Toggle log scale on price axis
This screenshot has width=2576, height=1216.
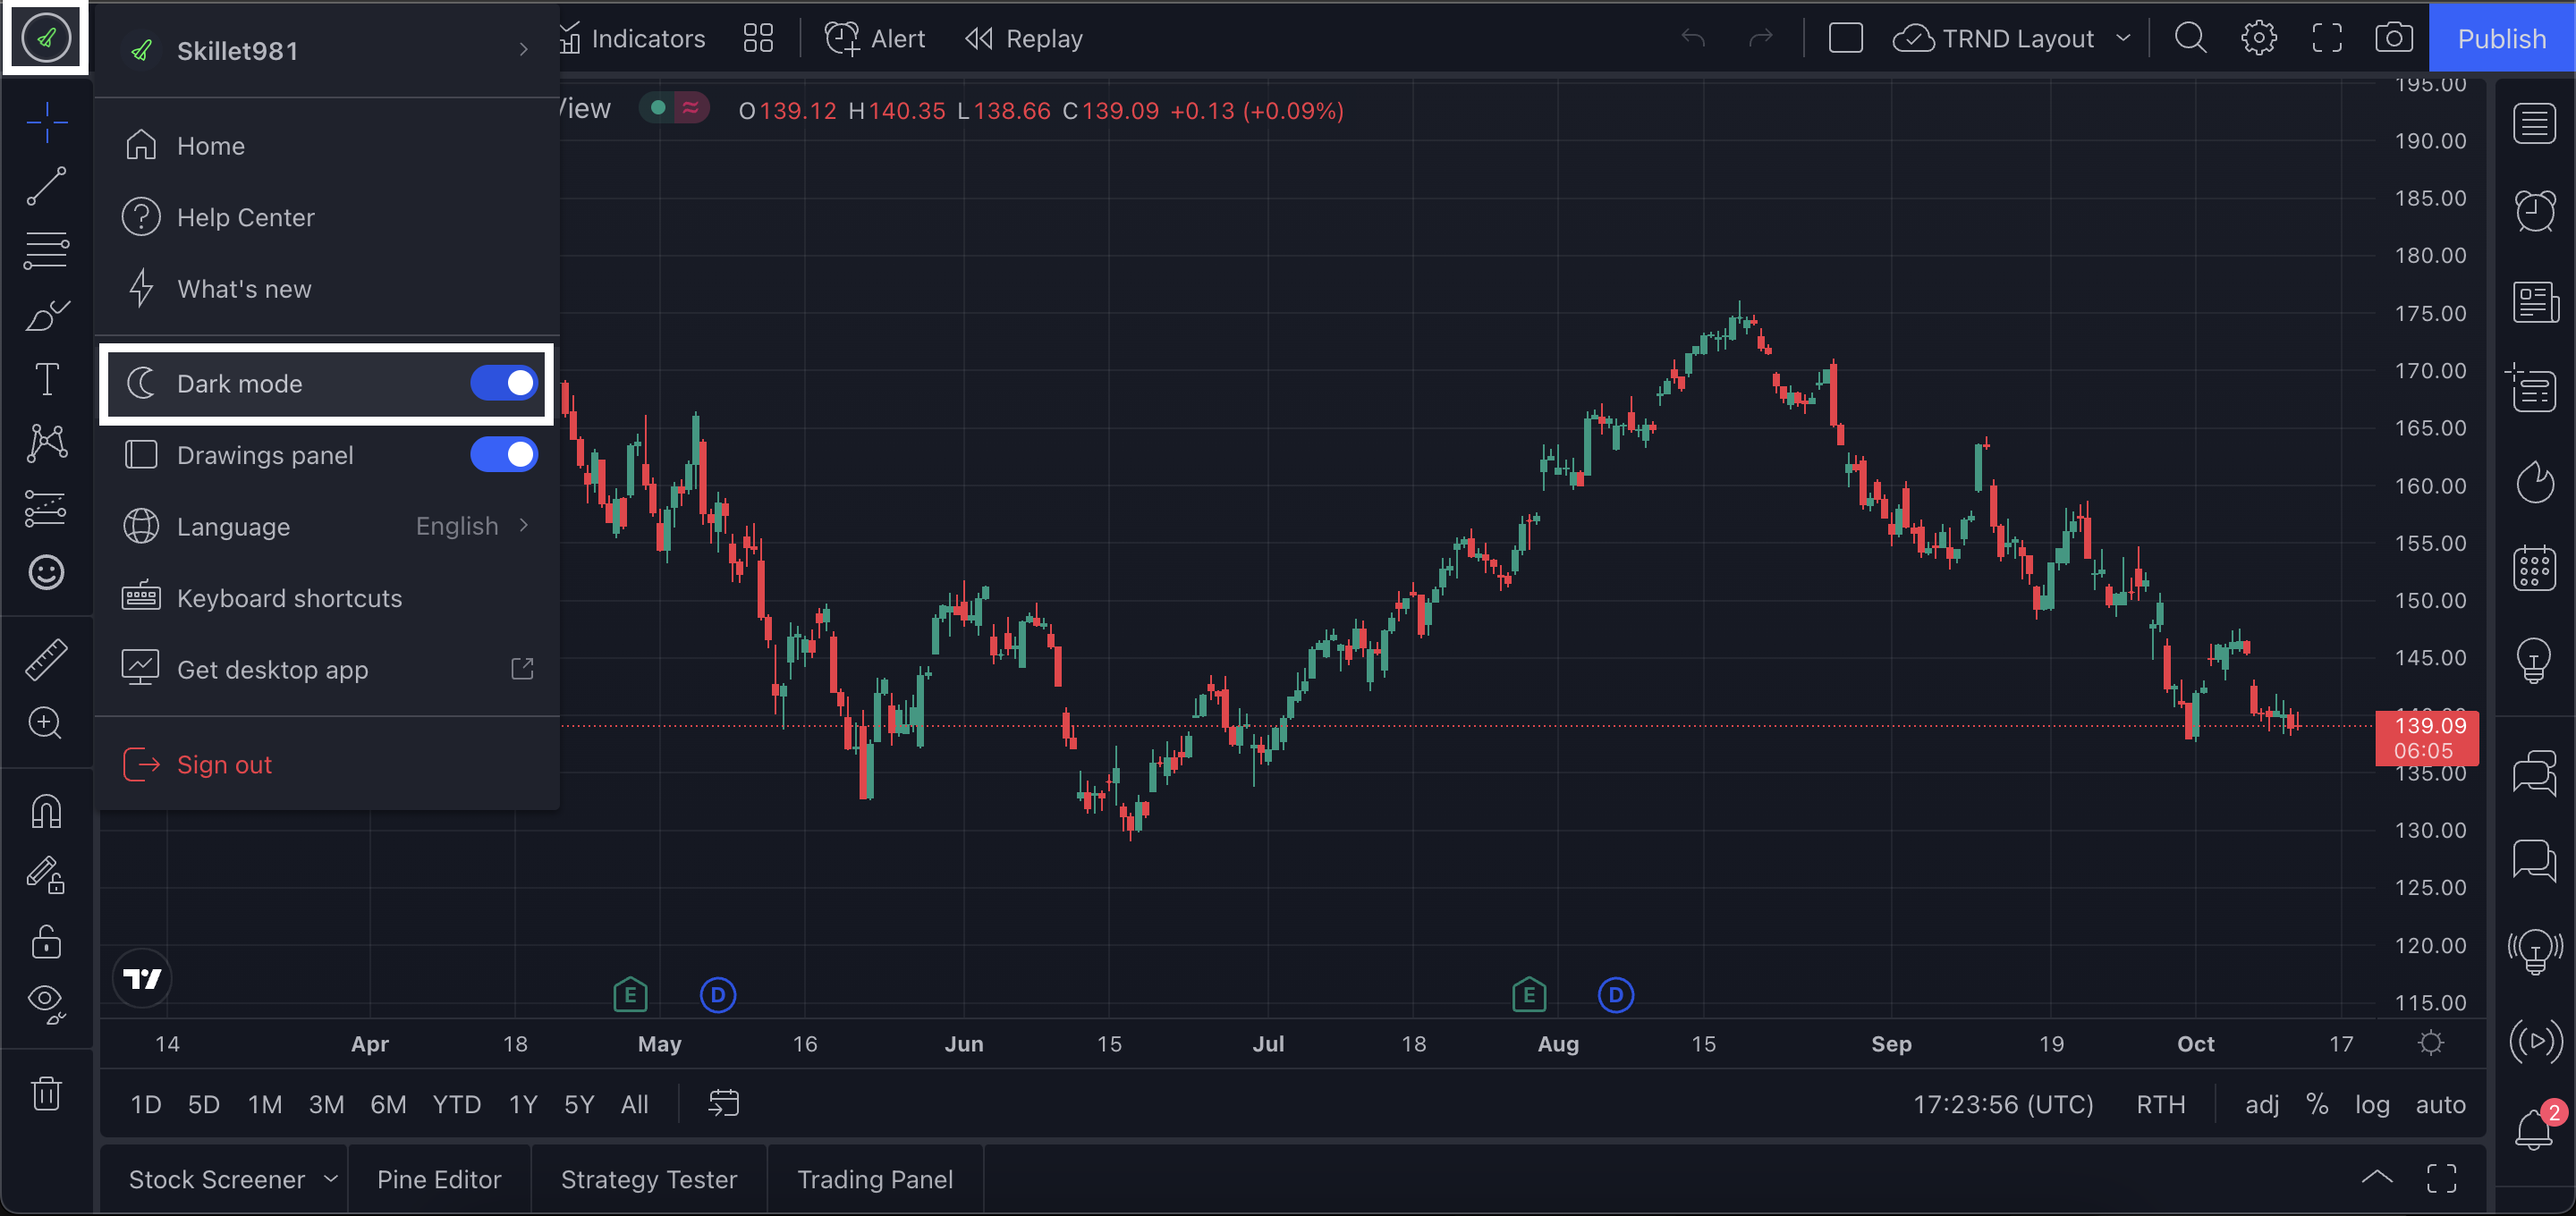(2371, 1104)
